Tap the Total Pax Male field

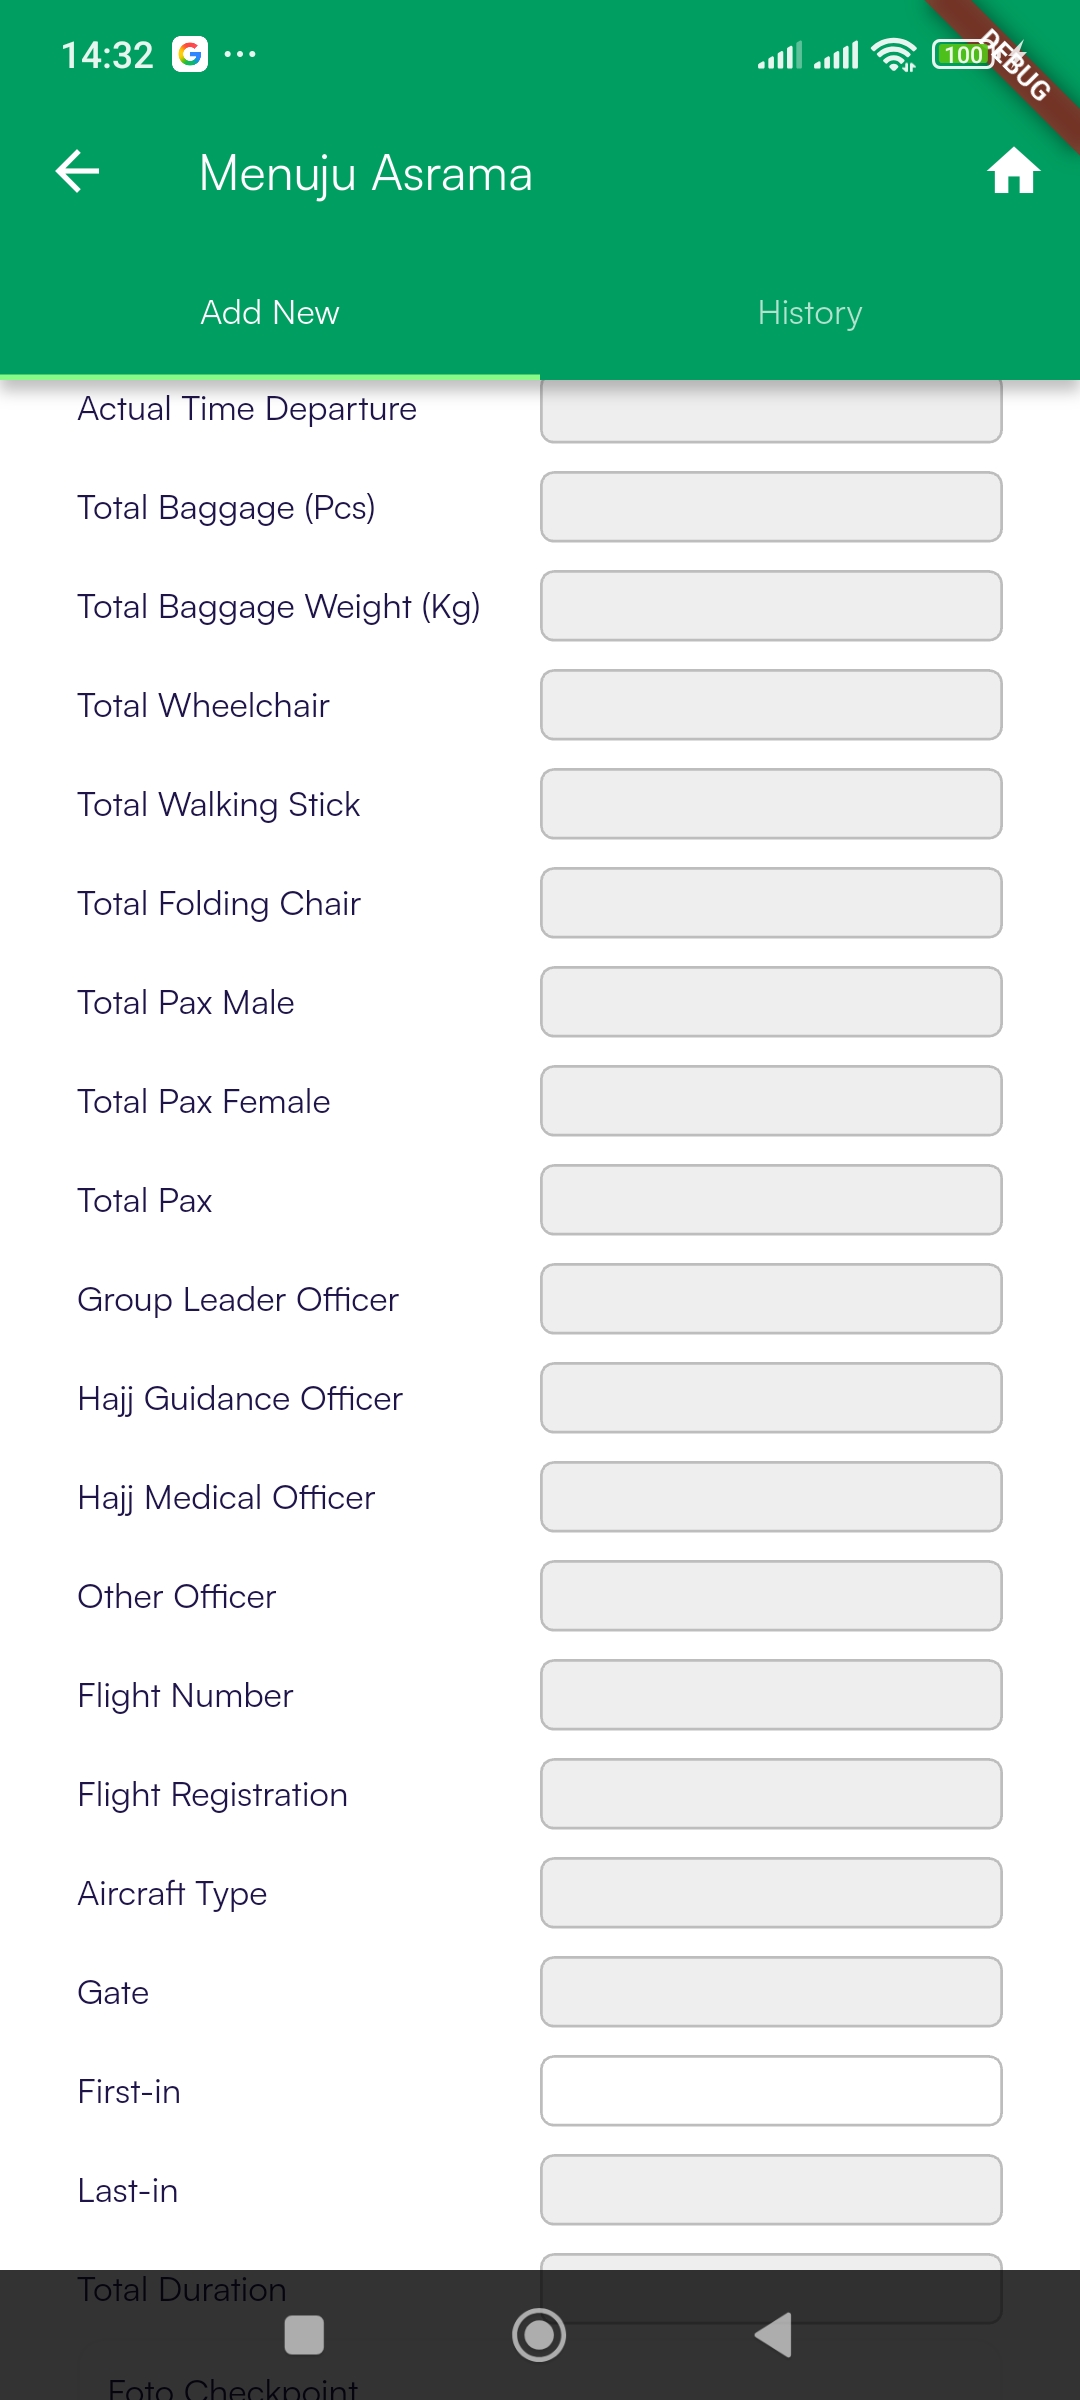point(771,1002)
